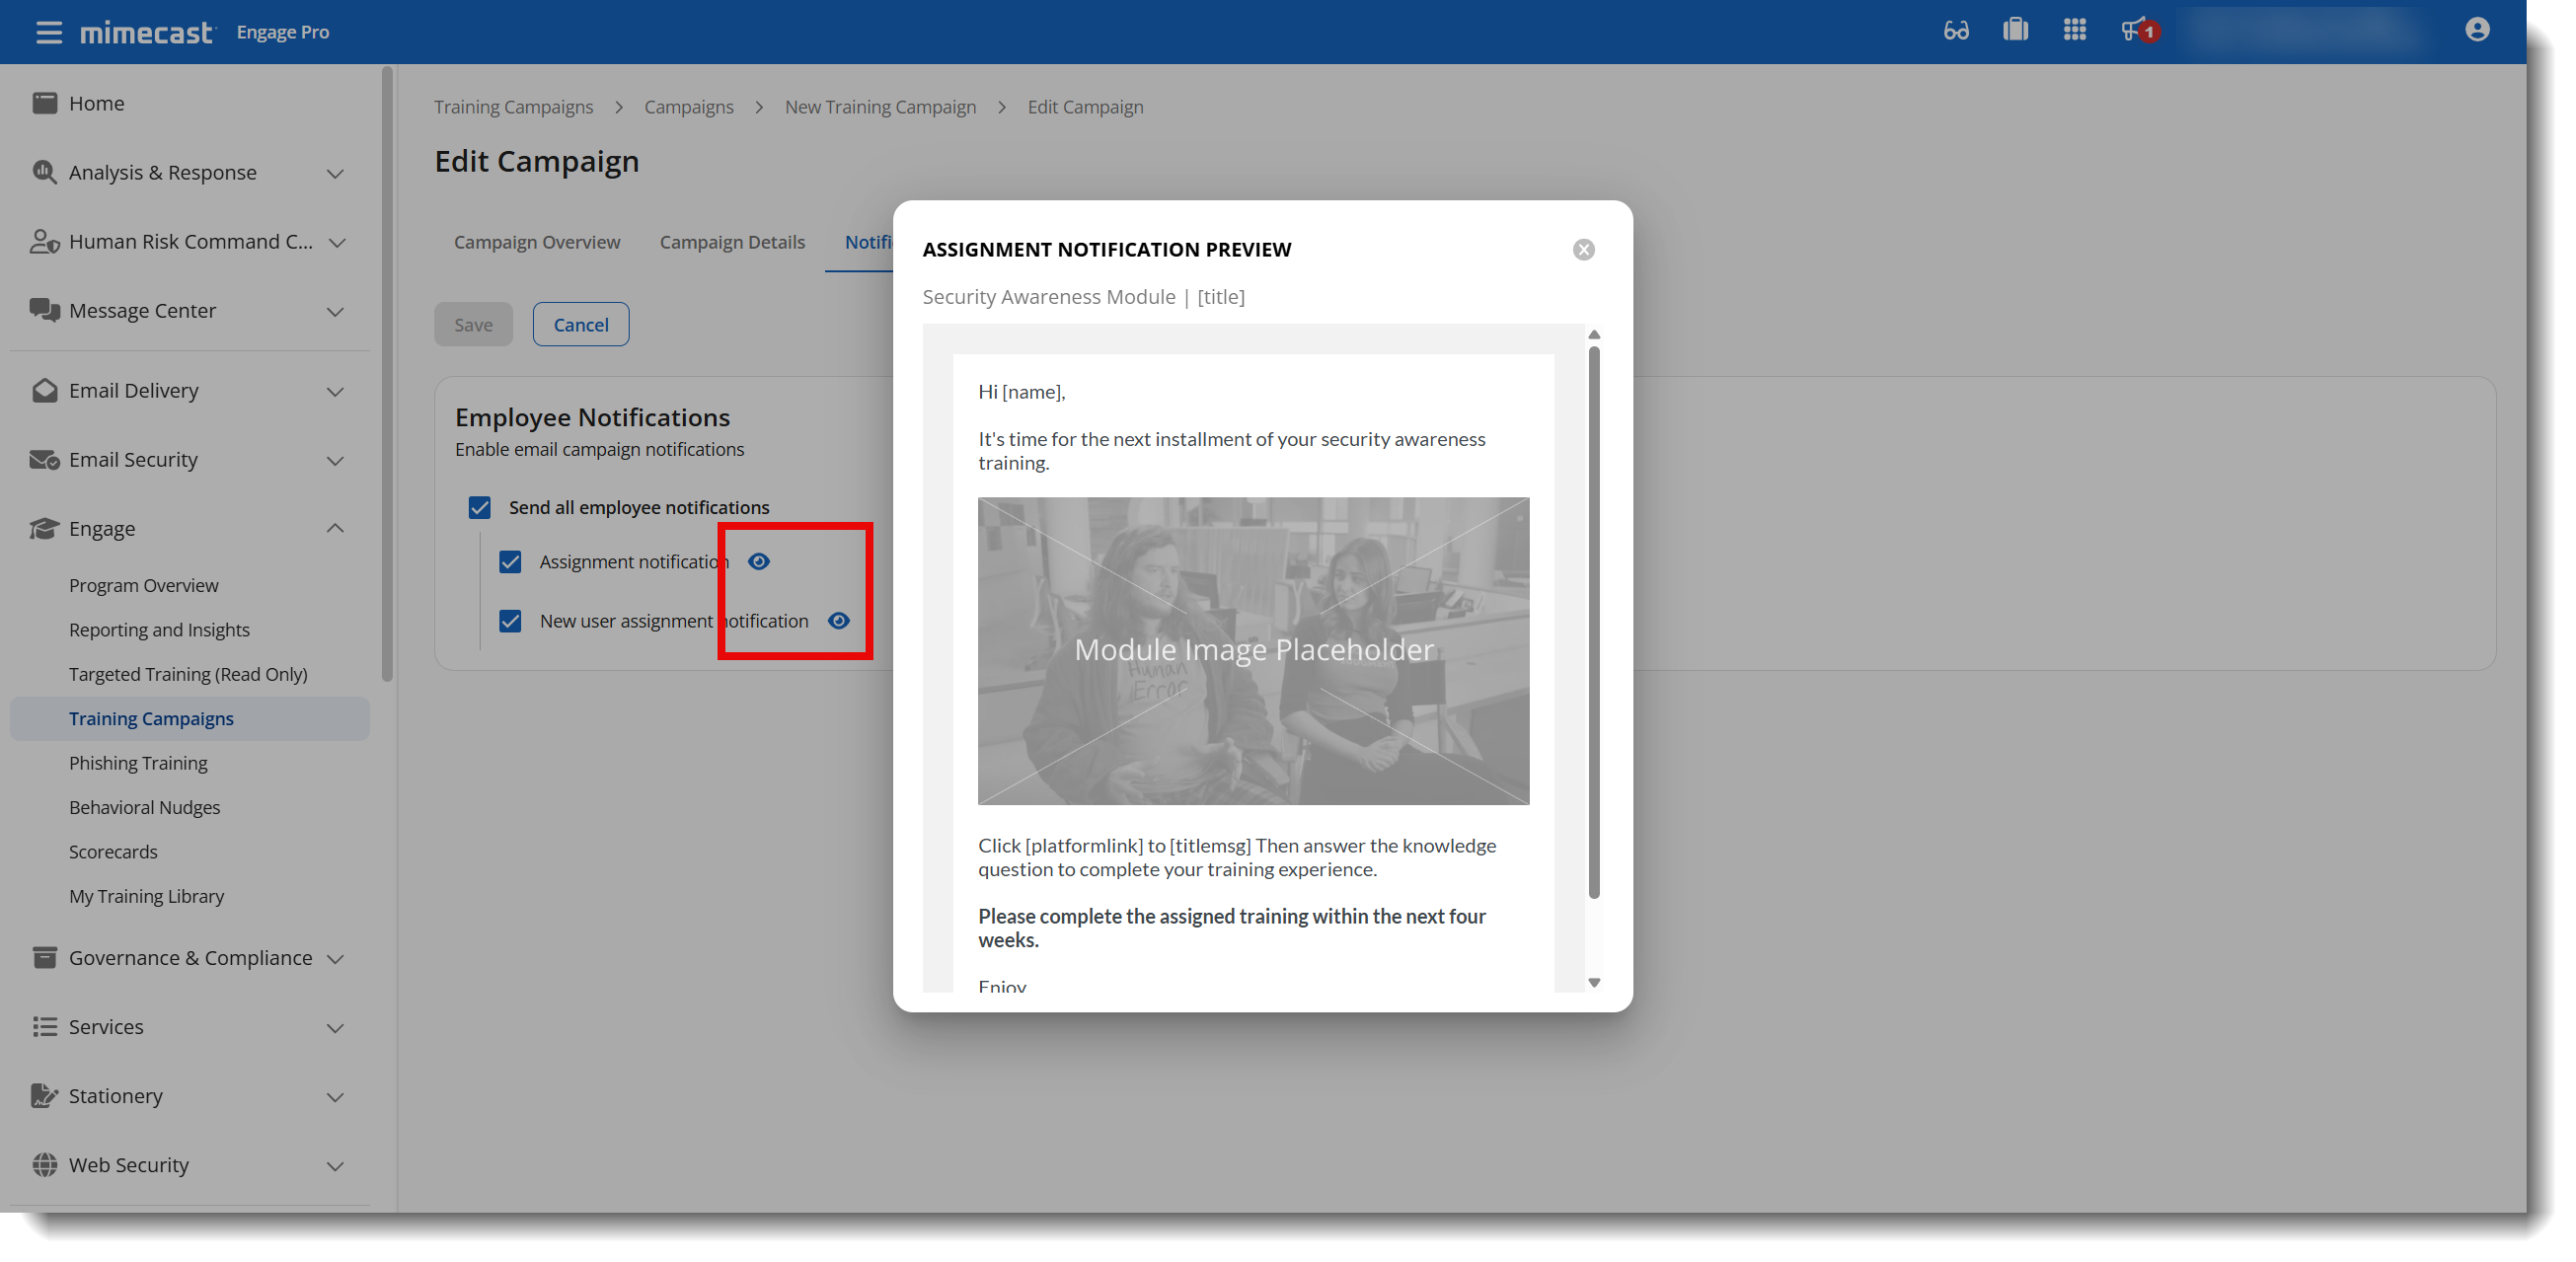Open Training Campaigns menu item
Image resolution: width=2576 pixels, height=1262 pixels.
[x=189, y=718]
